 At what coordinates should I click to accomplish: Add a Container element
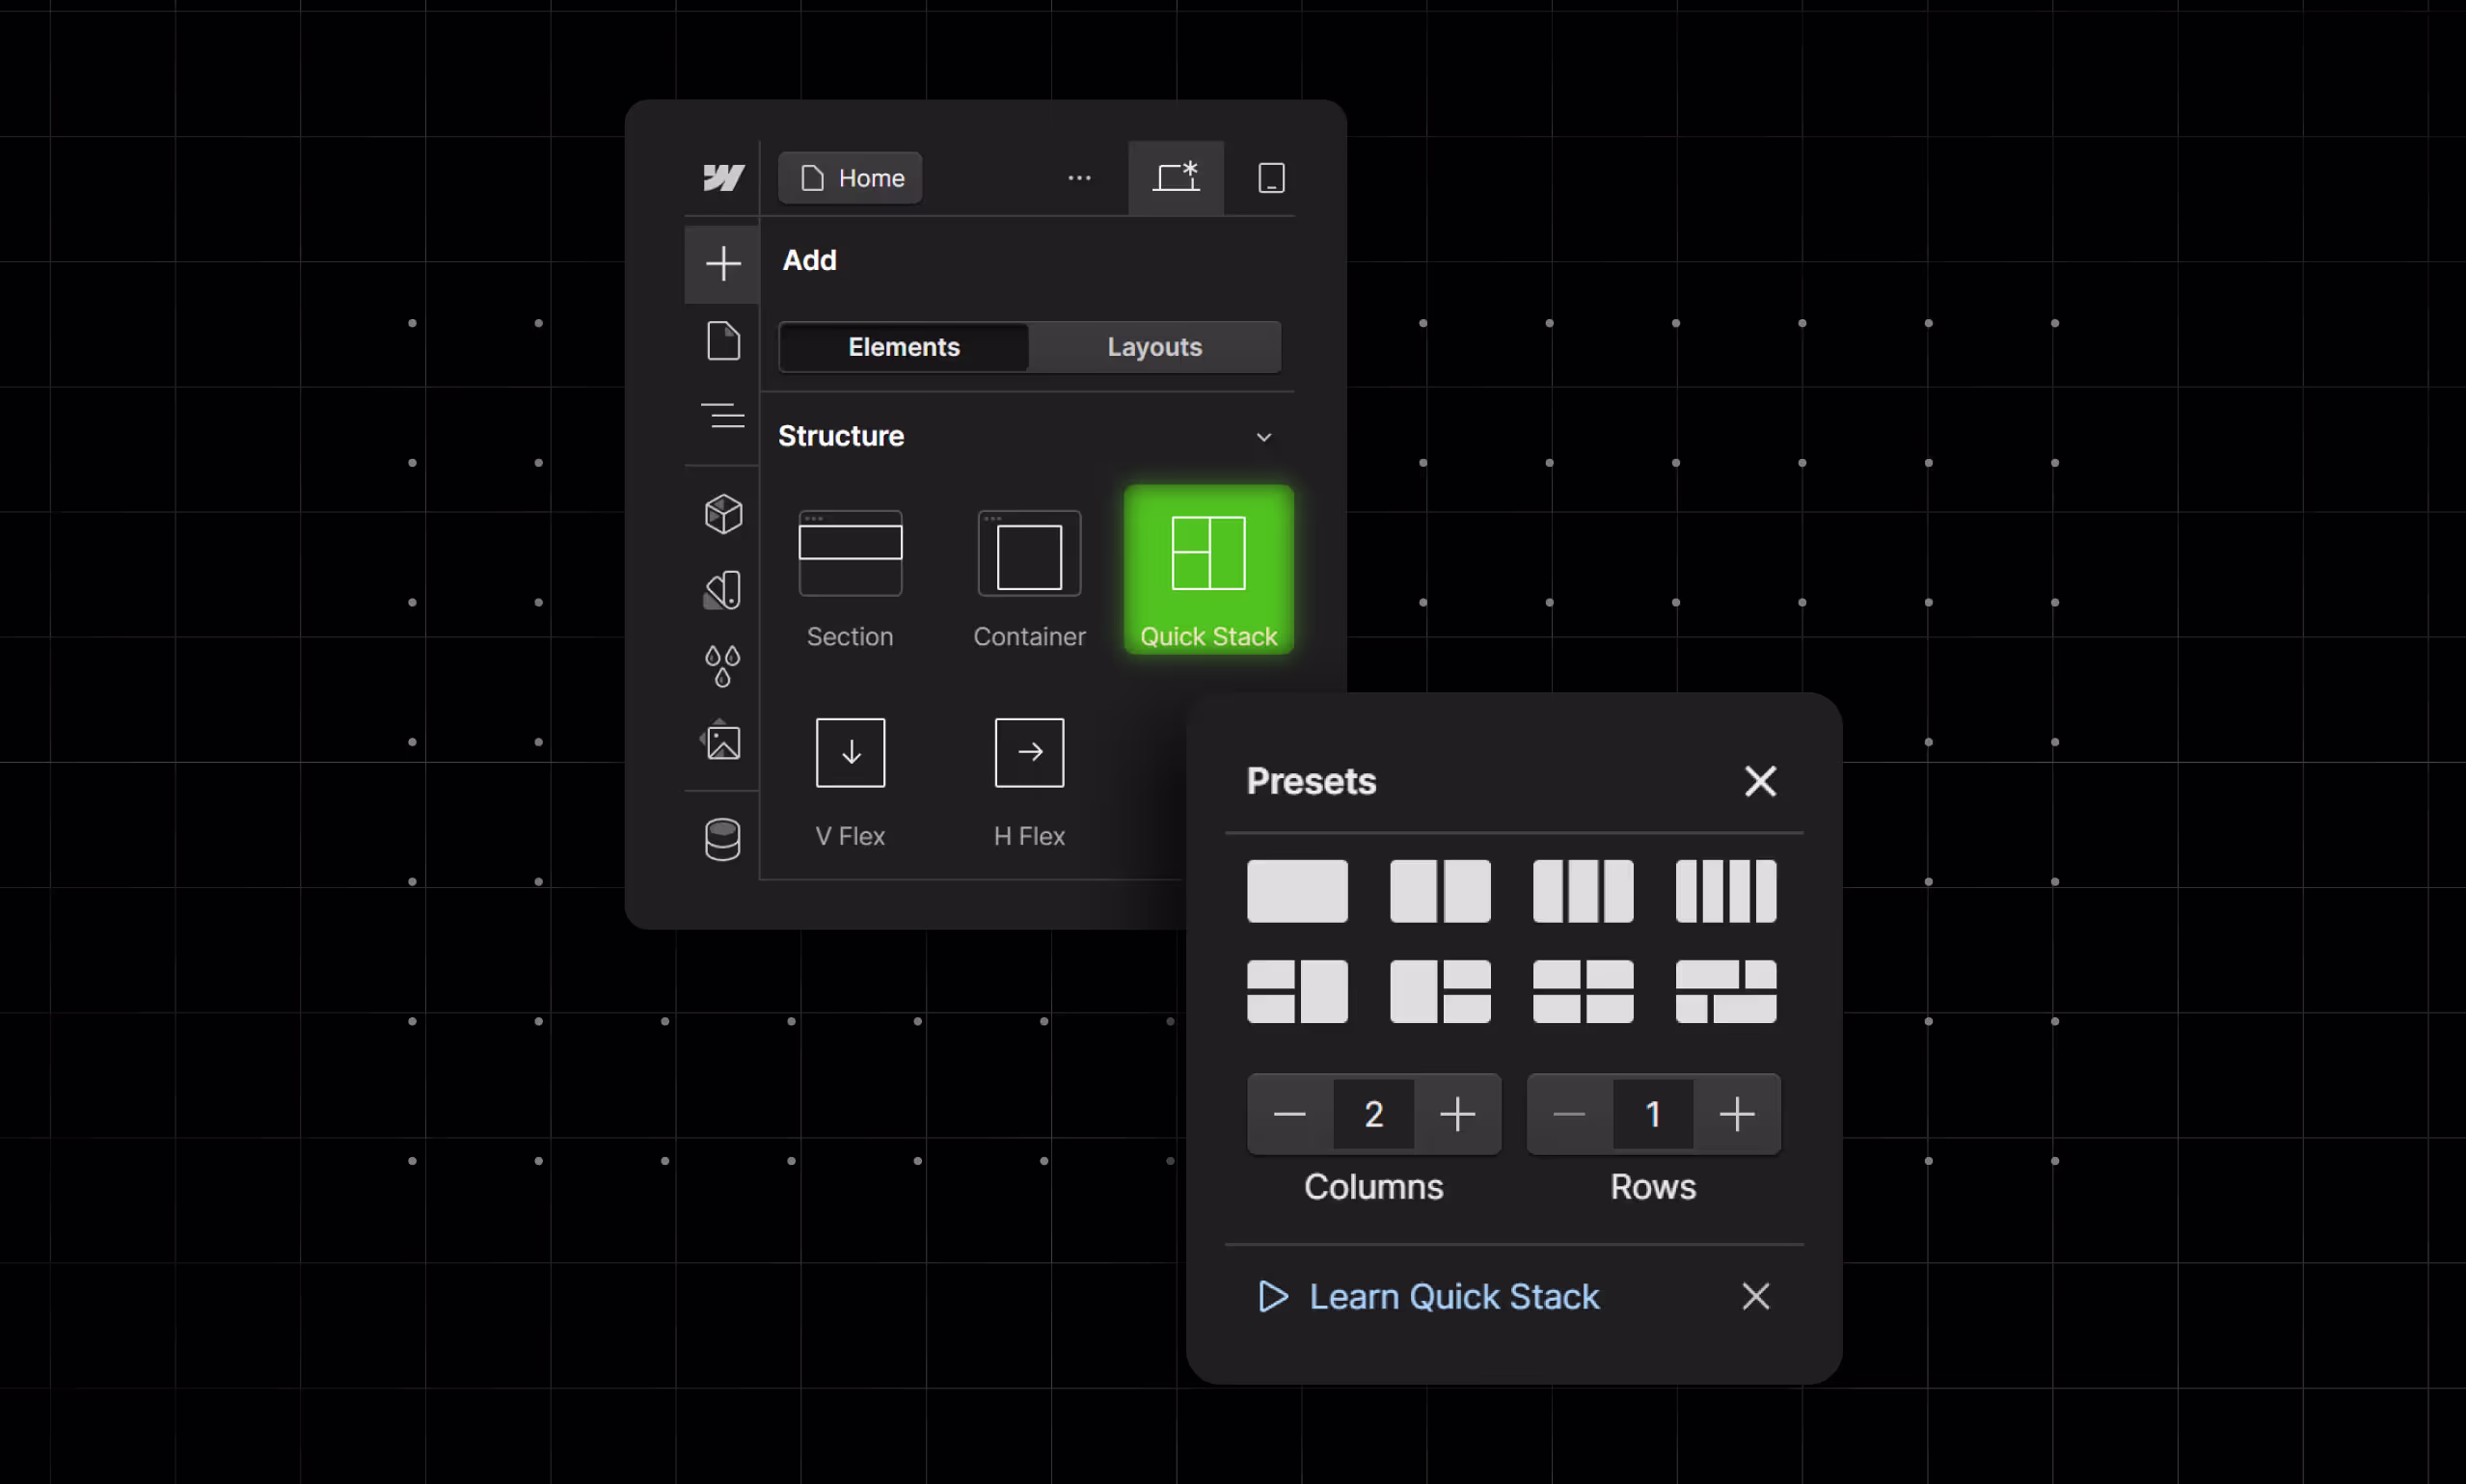(x=1029, y=578)
